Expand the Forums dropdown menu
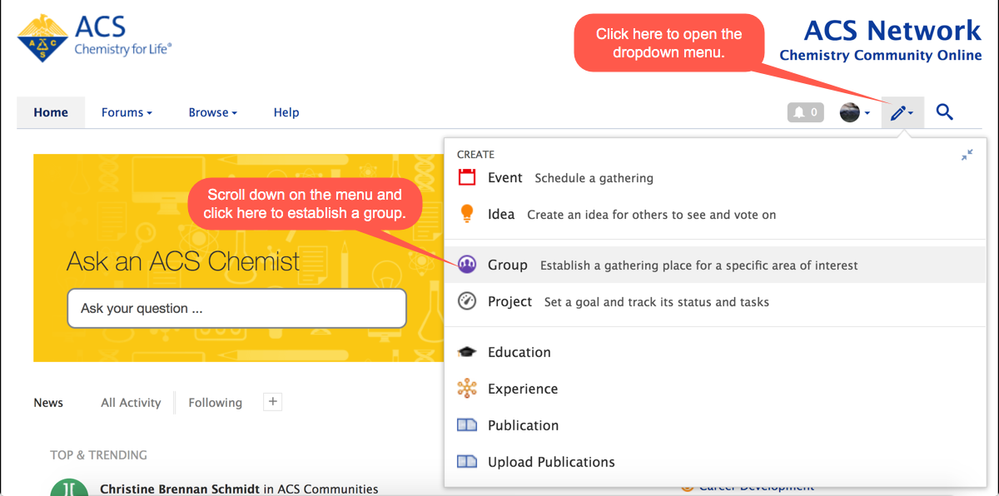Screen dimensions: 999x496 click(x=126, y=113)
